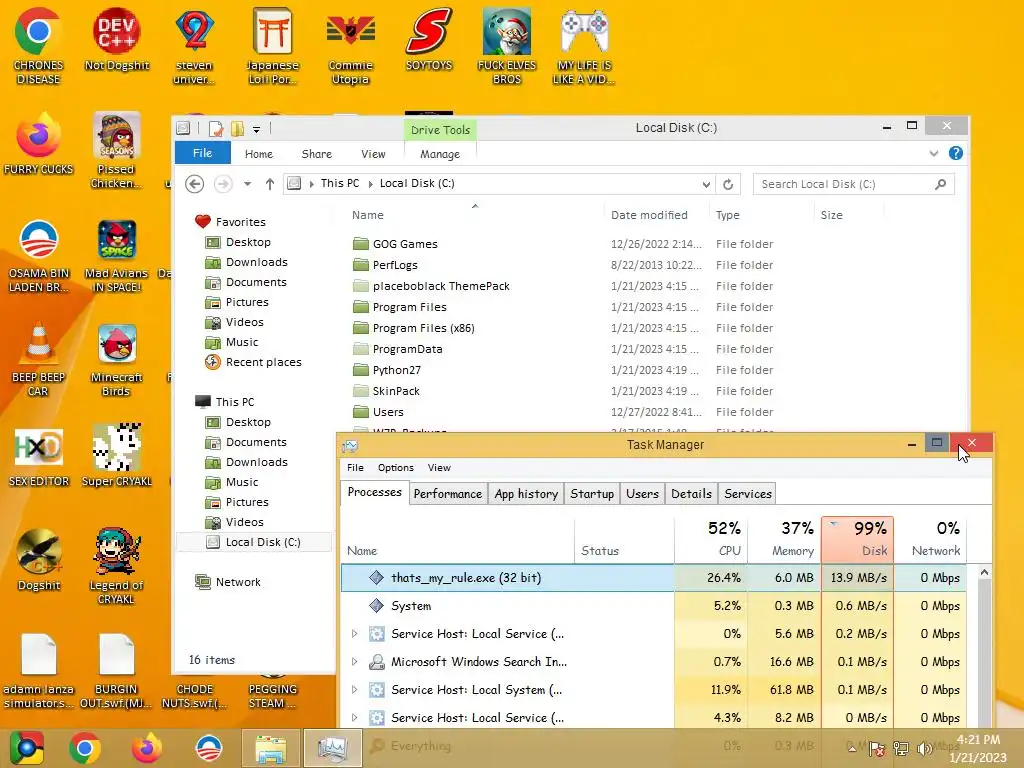
Task: Switch to the Performance tab in Task Manager
Action: click(448, 494)
